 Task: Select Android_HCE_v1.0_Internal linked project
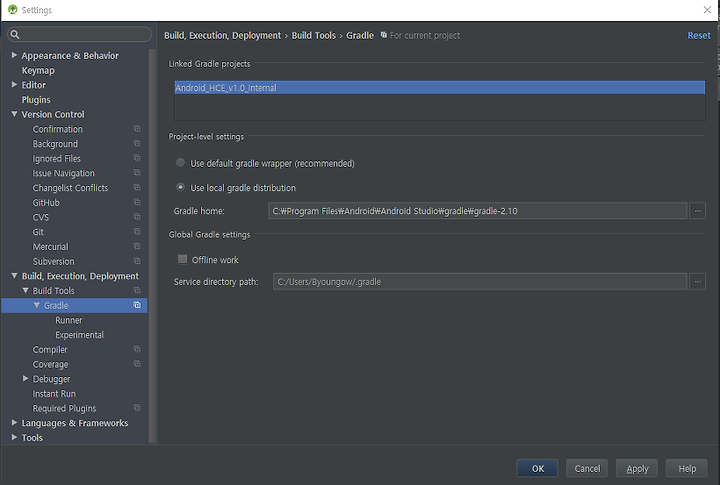point(440,88)
